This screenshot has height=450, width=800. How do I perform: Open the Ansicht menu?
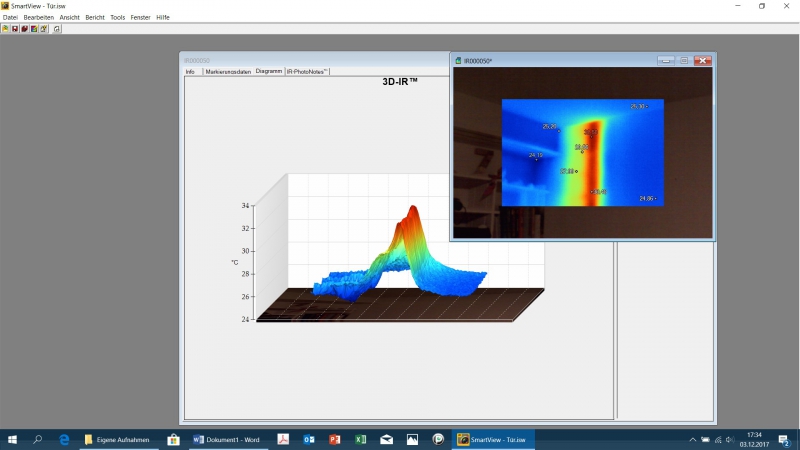pyautogui.click(x=70, y=17)
